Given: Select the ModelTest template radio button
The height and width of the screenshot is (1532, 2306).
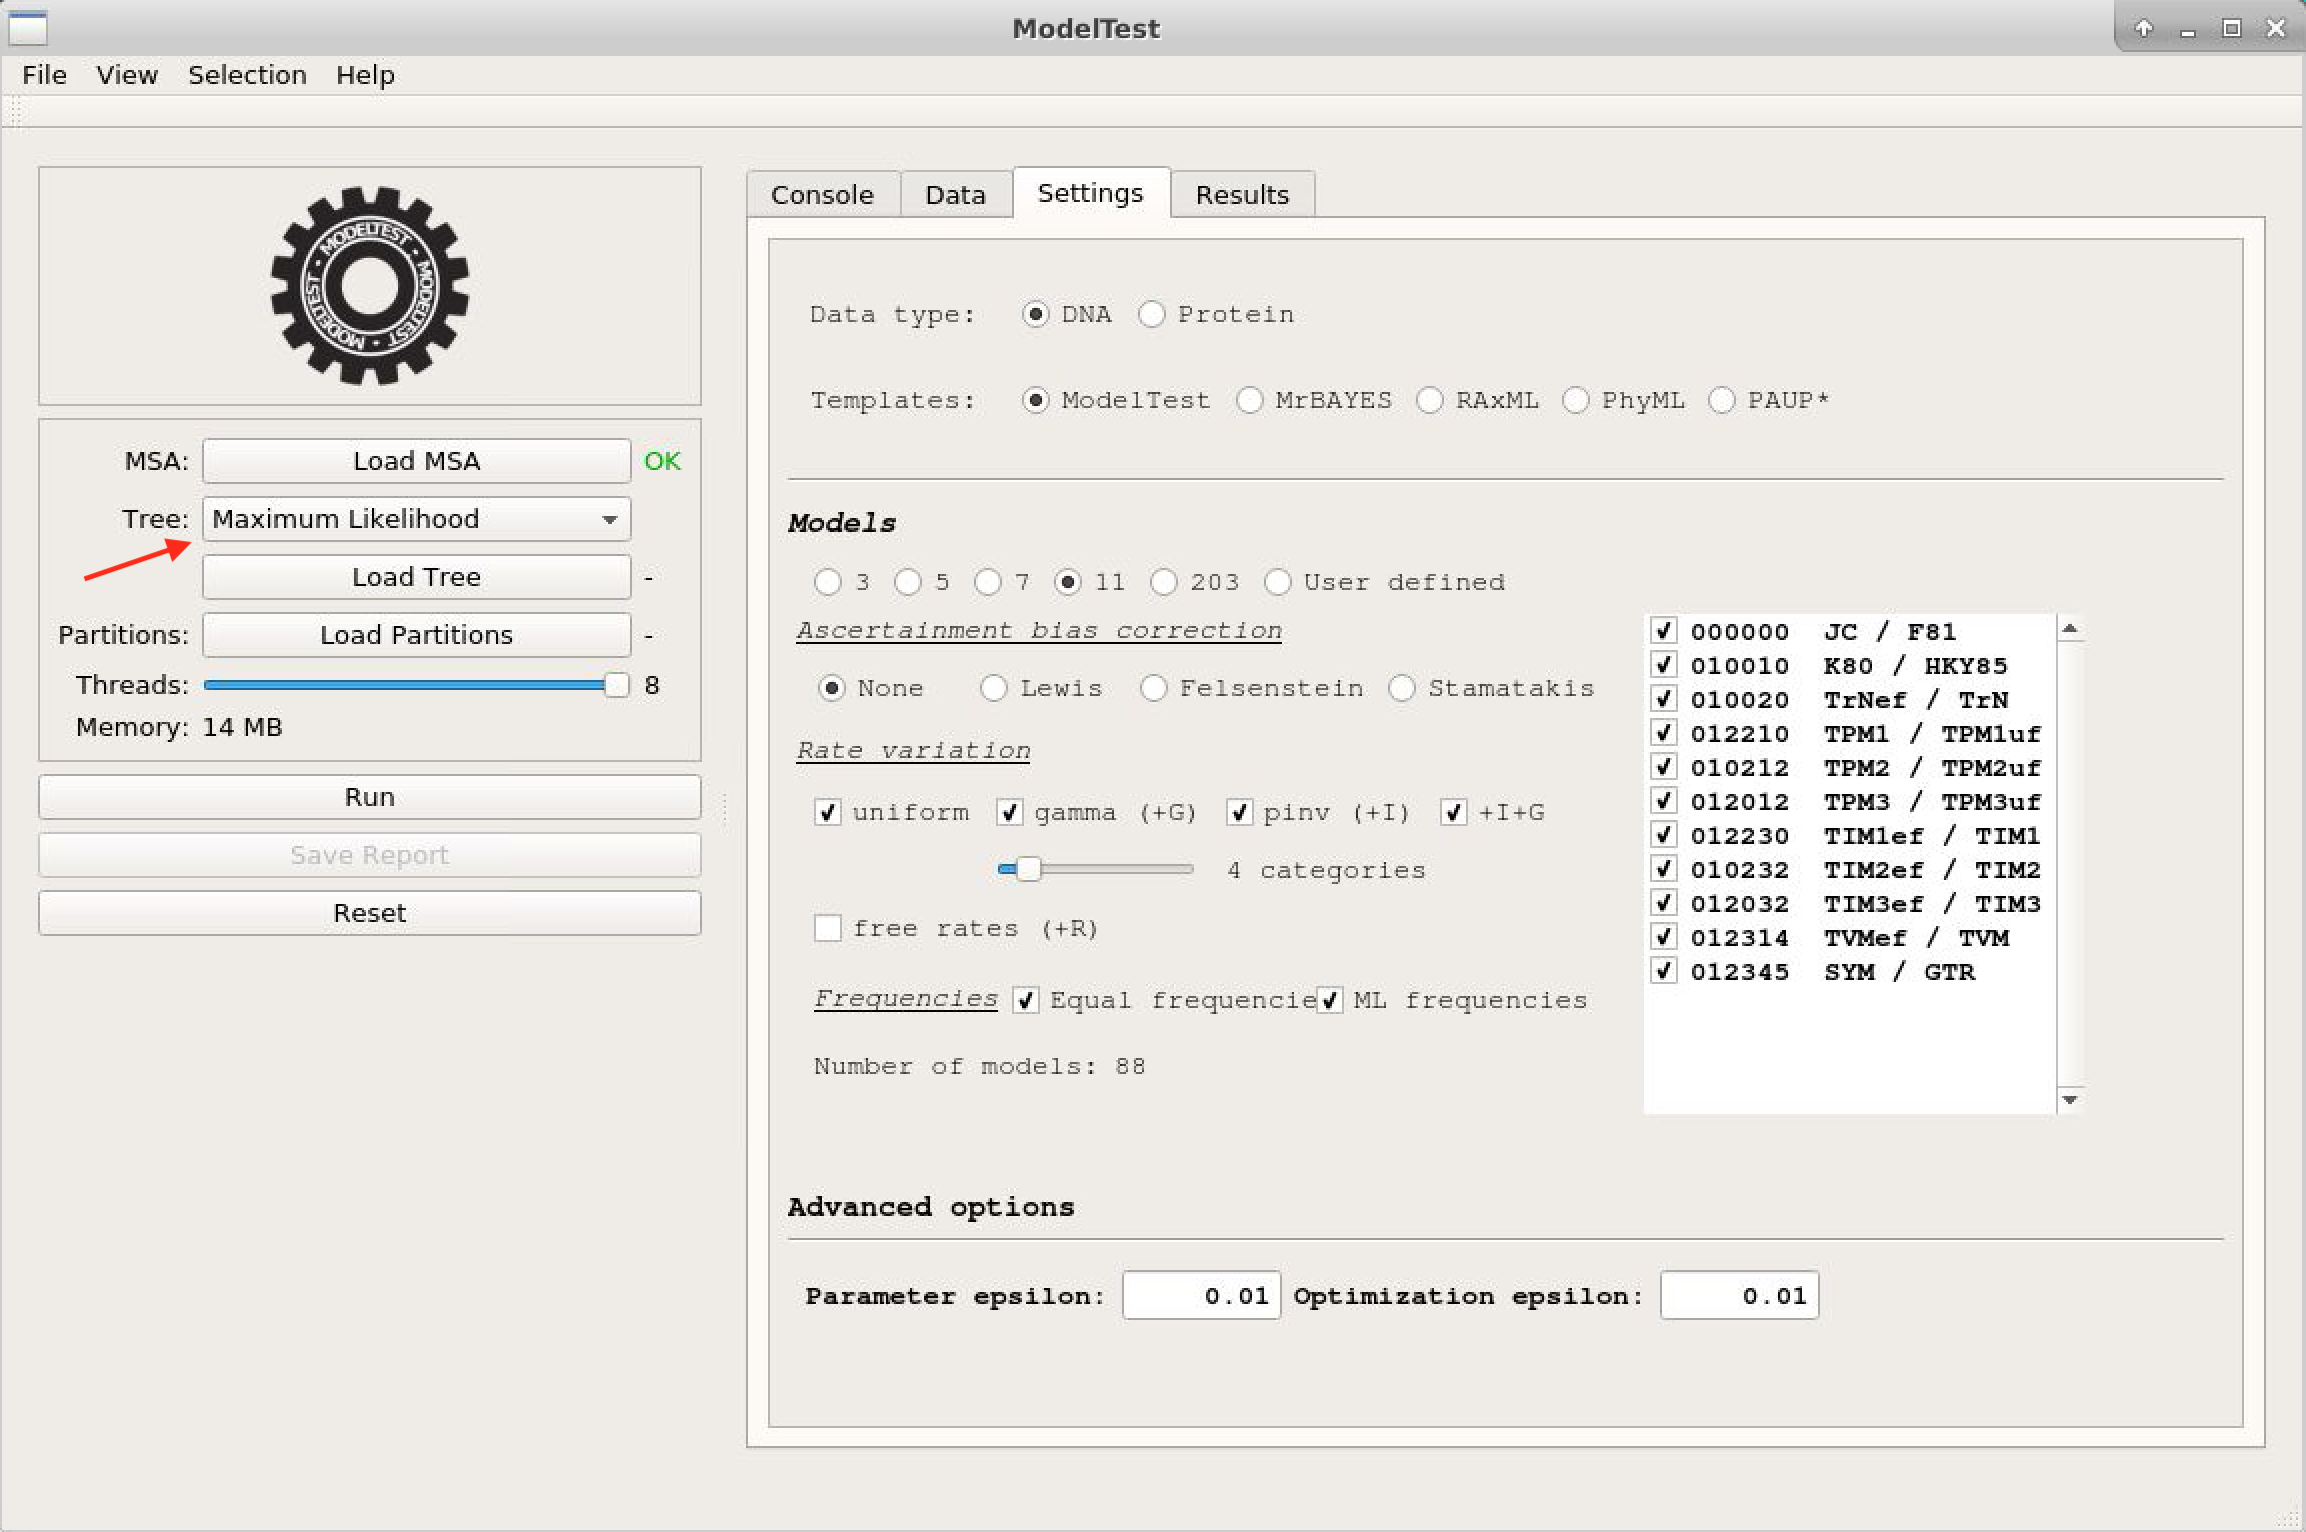Looking at the screenshot, I should coord(1036,400).
